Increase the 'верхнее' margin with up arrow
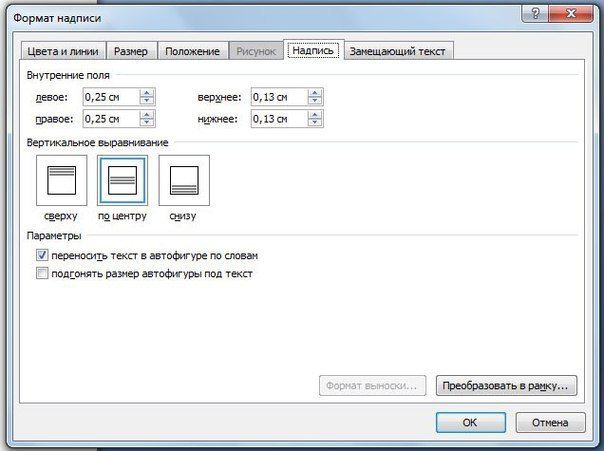The width and height of the screenshot is (604, 451). (315, 92)
